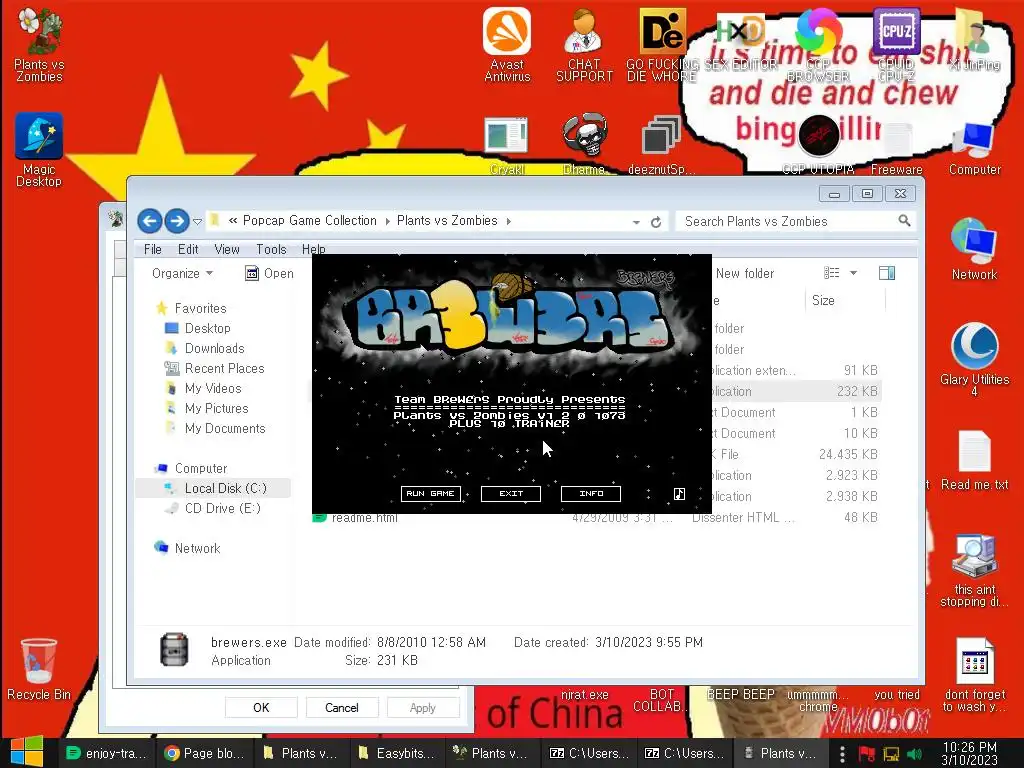Click the INFO button in trainer
The image size is (1024, 768).
[591, 494]
